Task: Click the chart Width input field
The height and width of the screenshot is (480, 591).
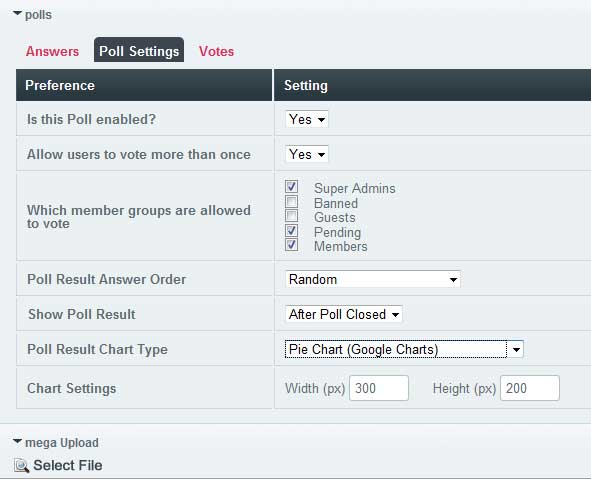Action: [379, 388]
